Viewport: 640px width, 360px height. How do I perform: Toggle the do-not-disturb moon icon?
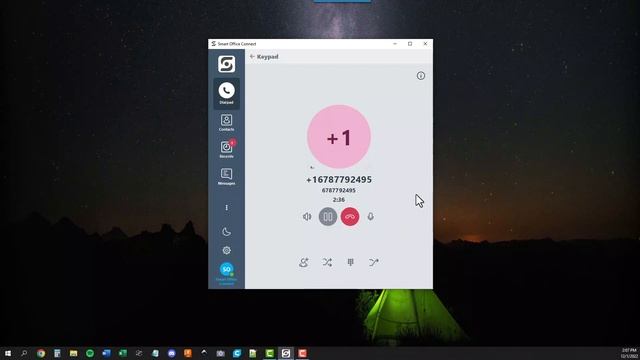[227, 232]
